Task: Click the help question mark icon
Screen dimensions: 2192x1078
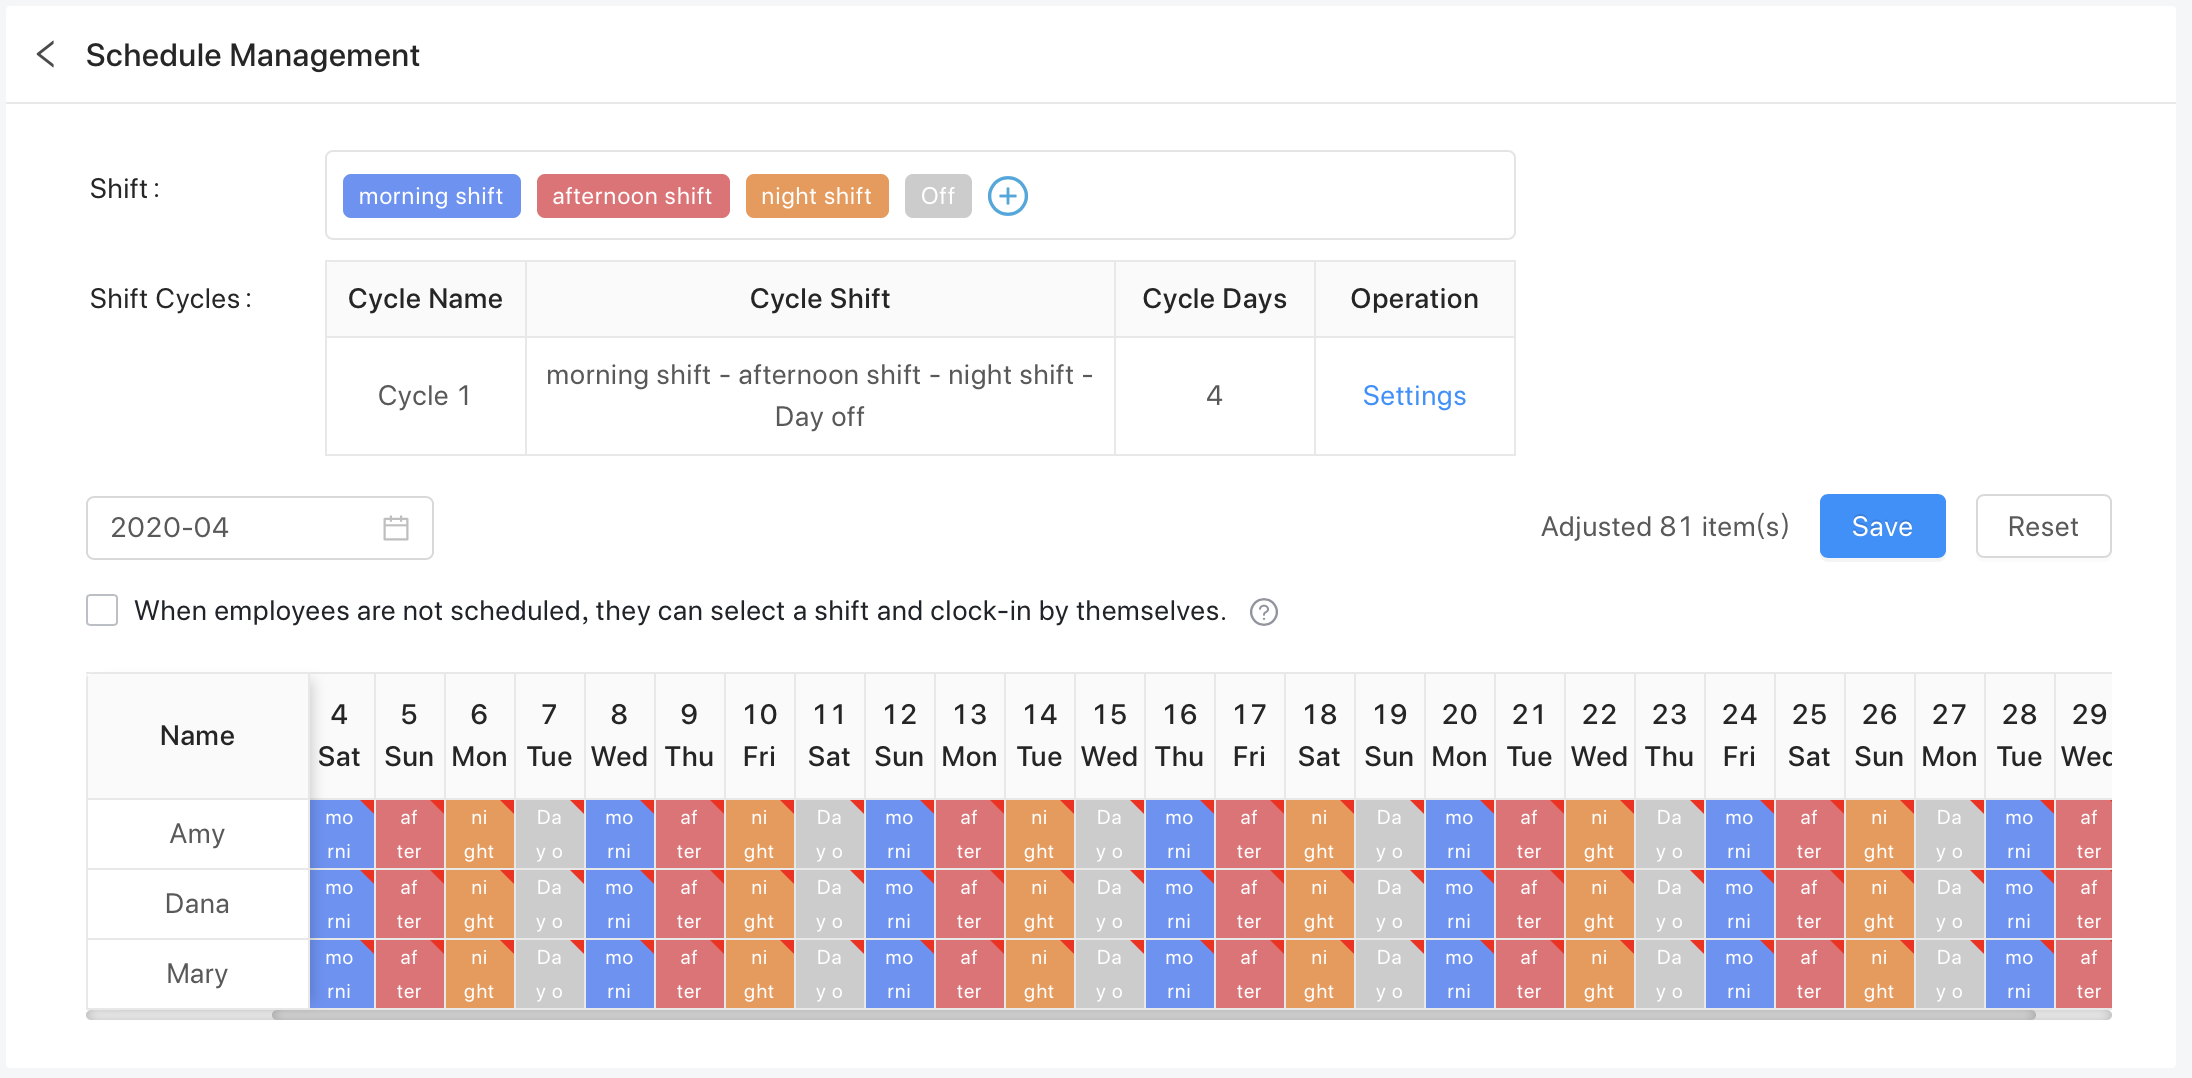Action: 1263,612
